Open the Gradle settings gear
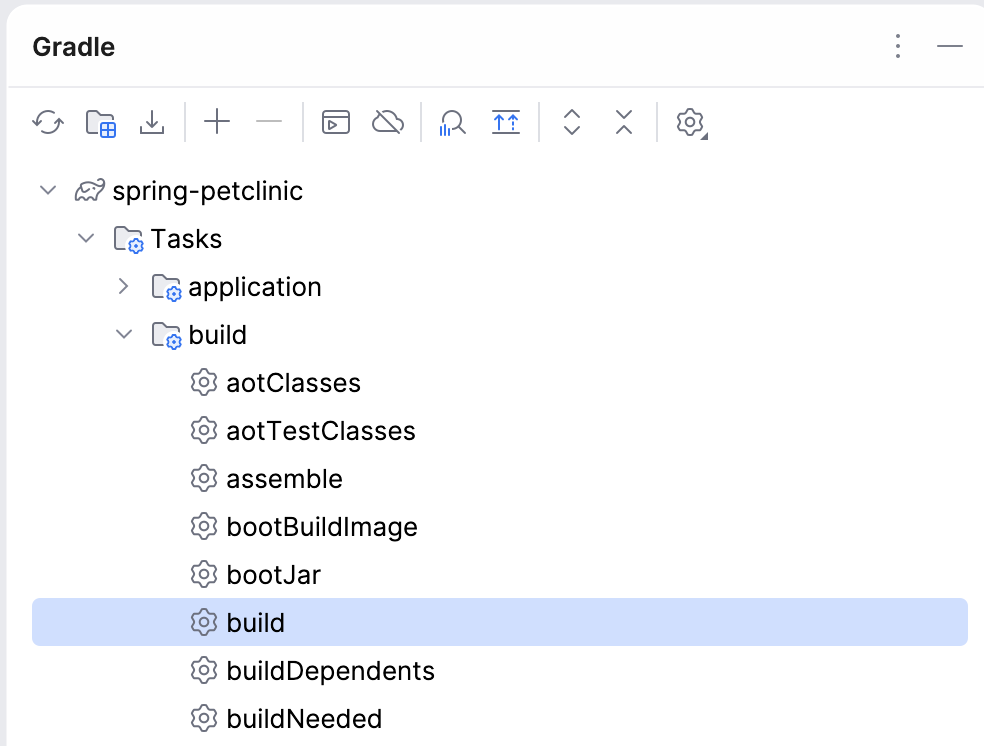The image size is (984, 746). coord(690,122)
